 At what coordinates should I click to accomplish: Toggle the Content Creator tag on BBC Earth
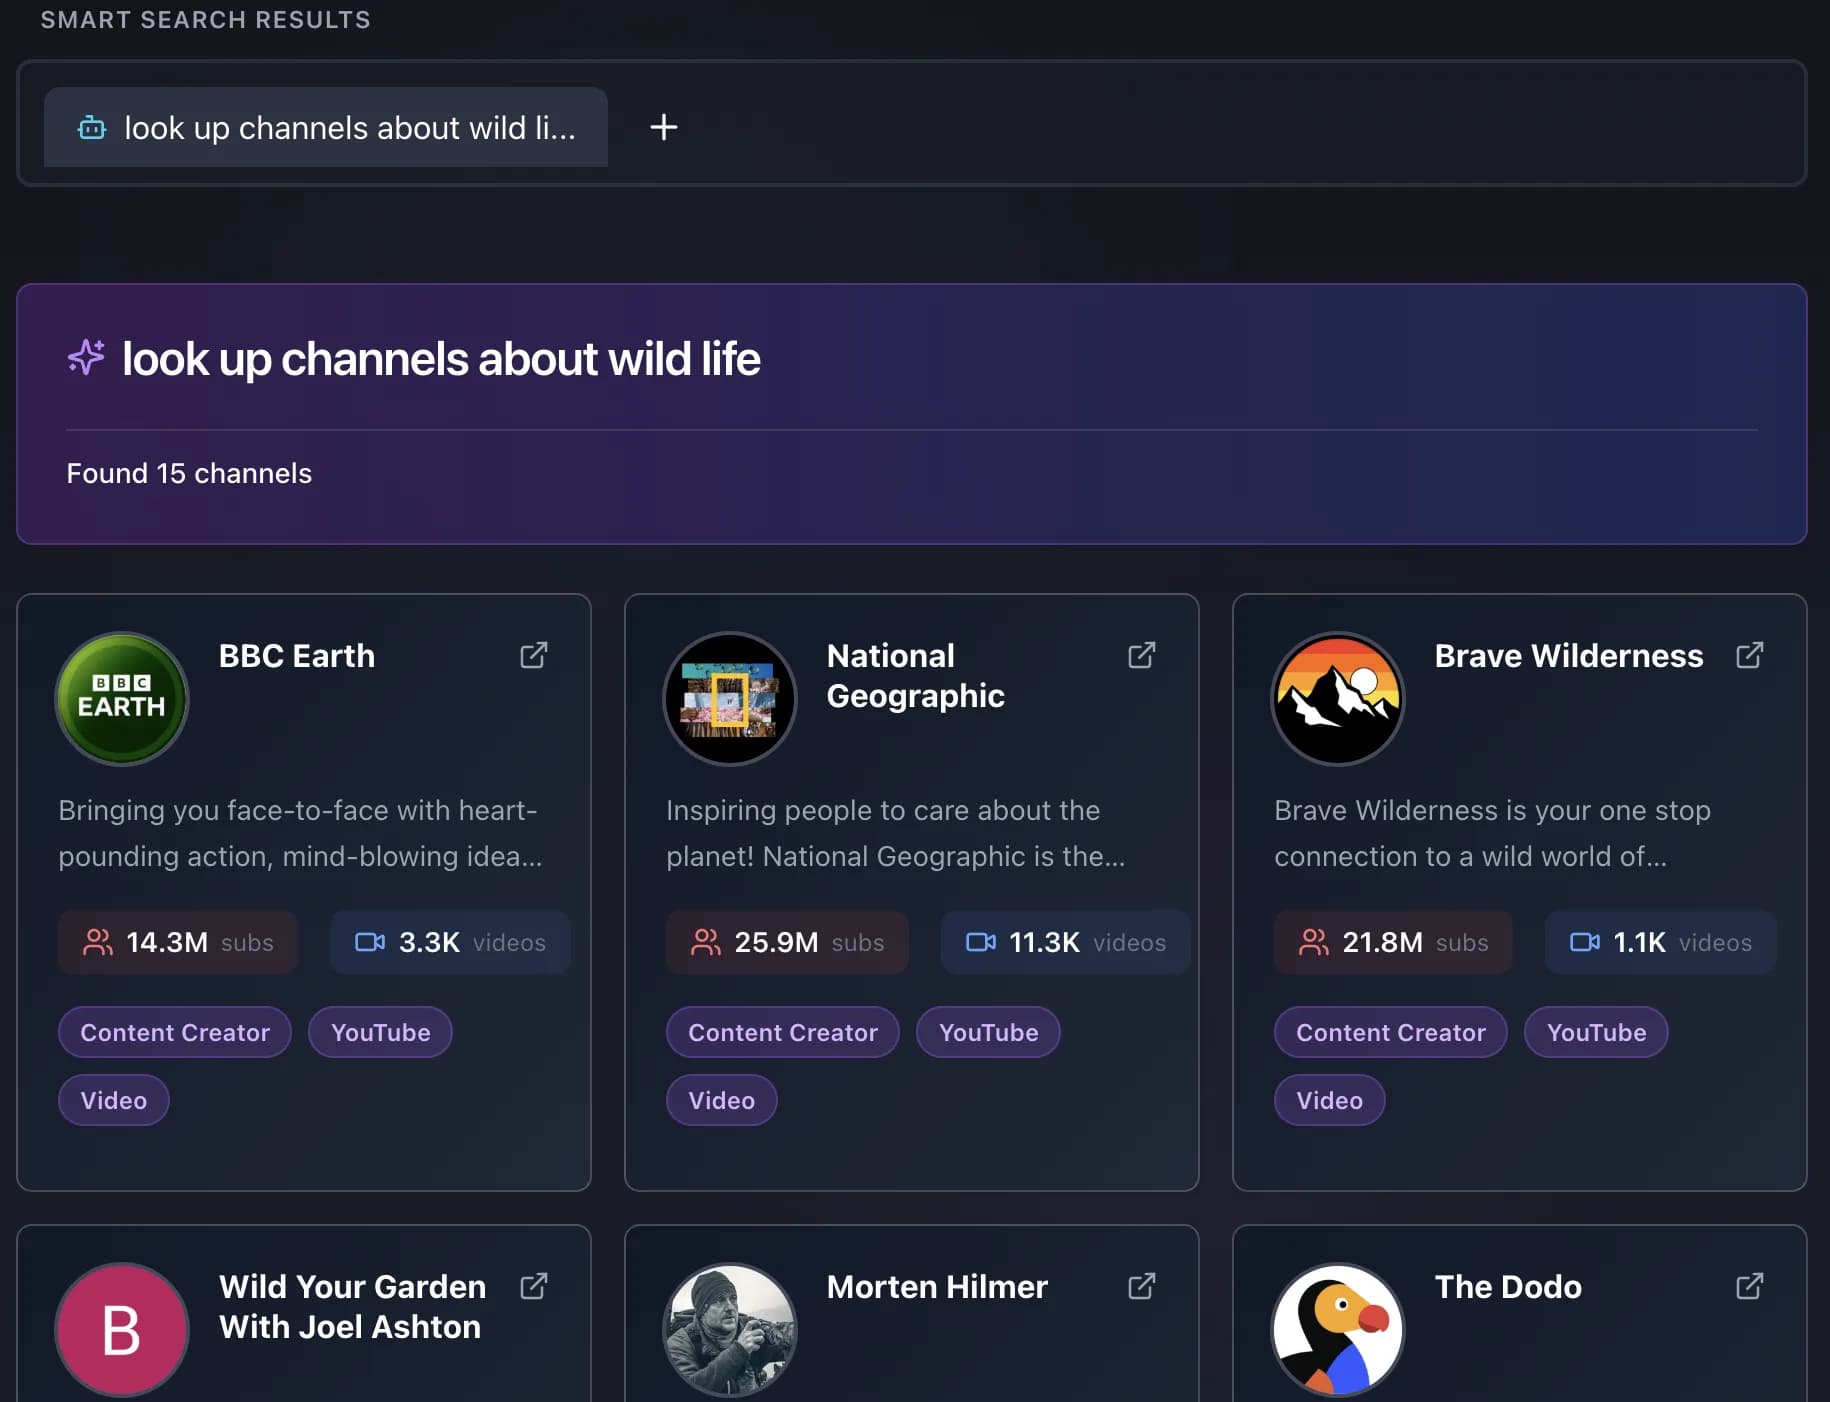pyautogui.click(x=174, y=1032)
